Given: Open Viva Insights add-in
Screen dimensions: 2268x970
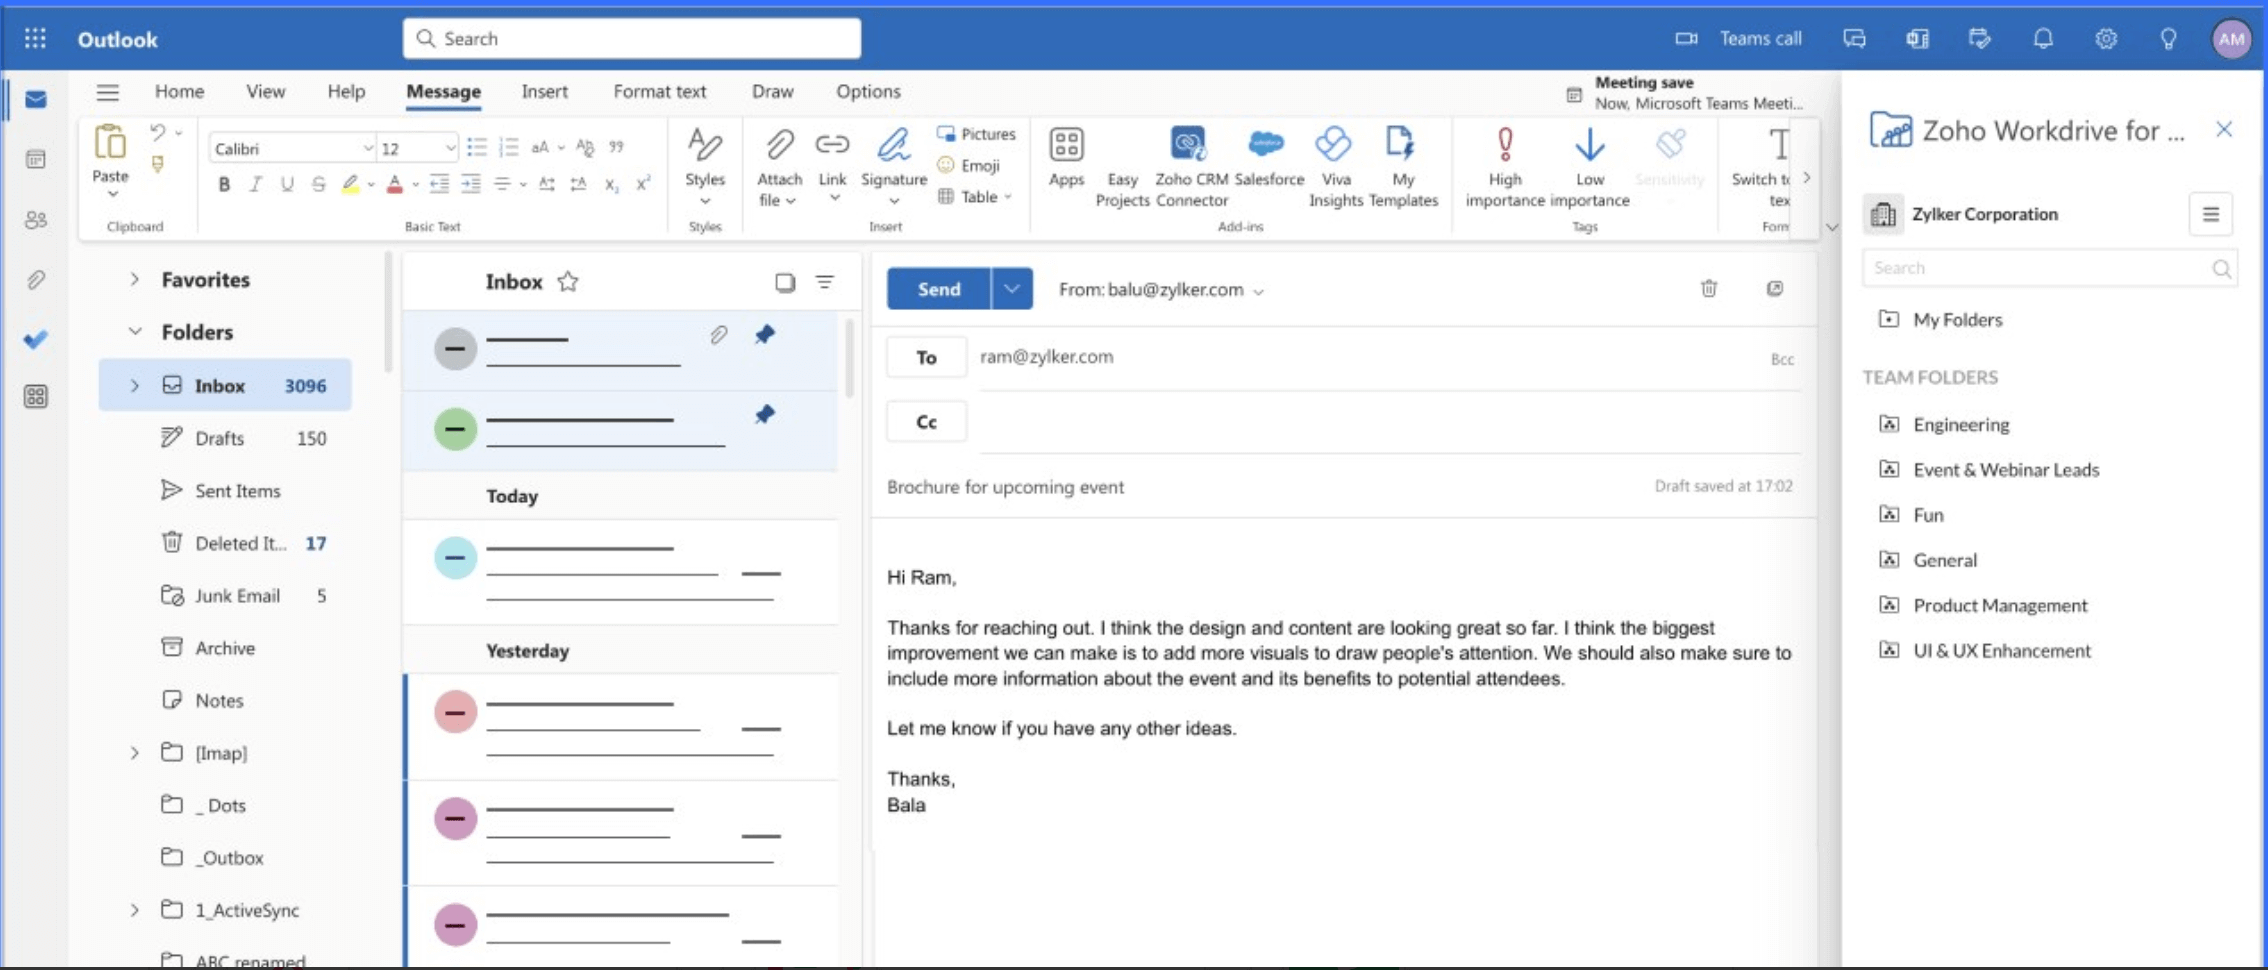Looking at the screenshot, I should [x=1335, y=166].
